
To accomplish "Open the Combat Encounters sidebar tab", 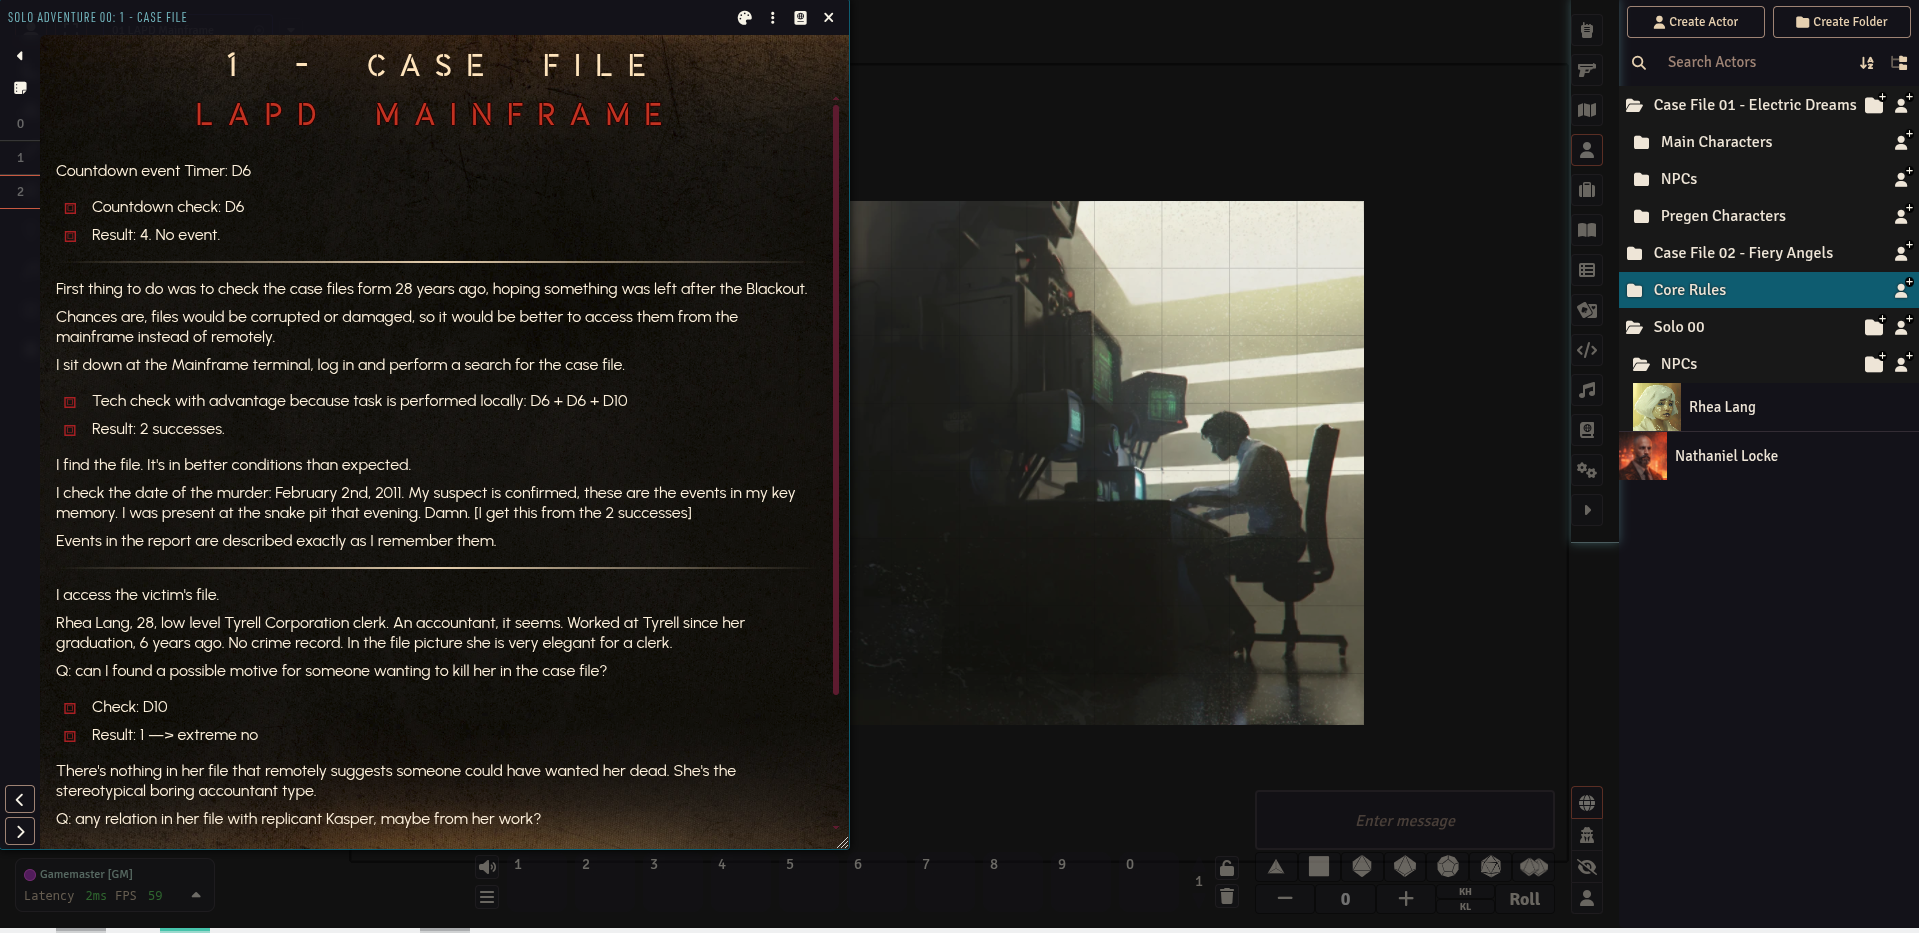I will pos(1586,70).
